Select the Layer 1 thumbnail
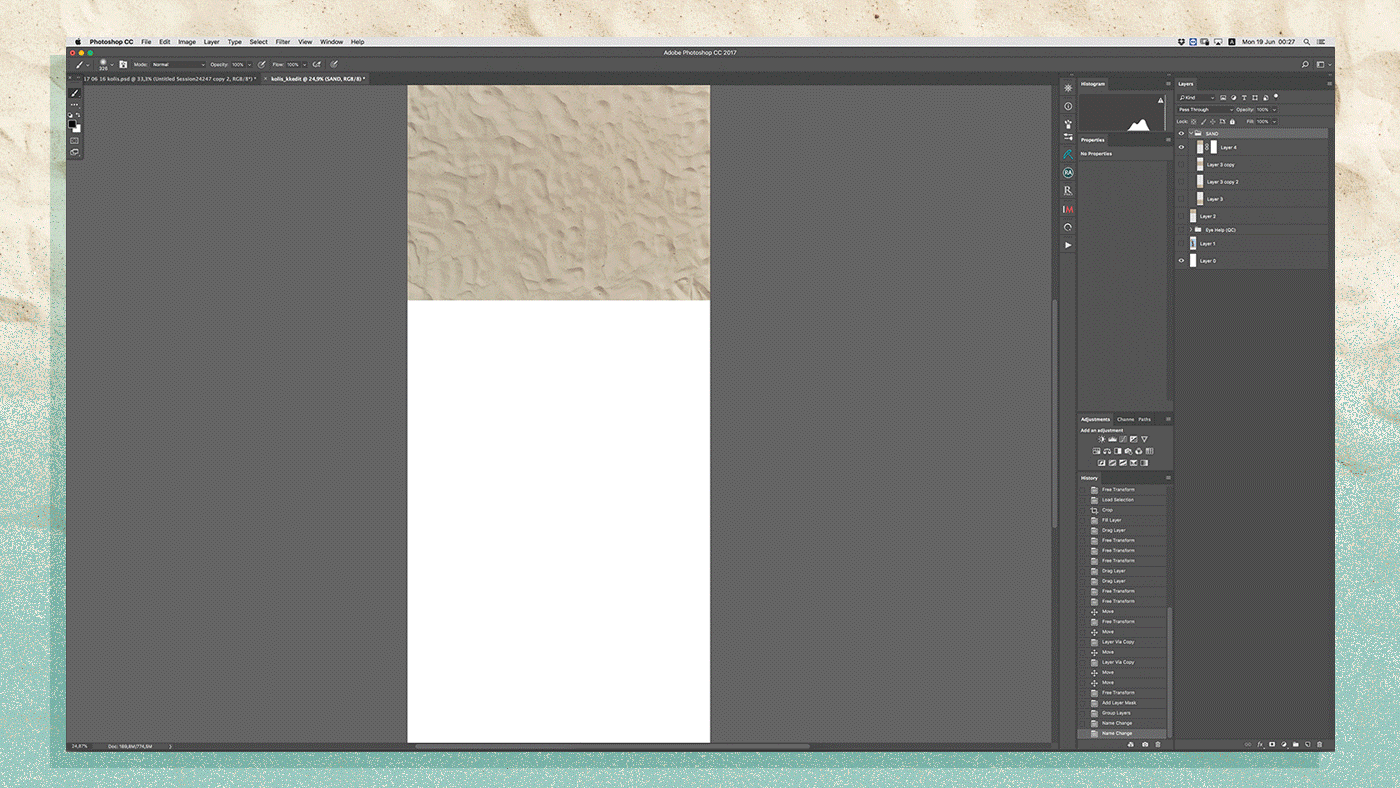The image size is (1400, 788). pyautogui.click(x=1193, y=243)
